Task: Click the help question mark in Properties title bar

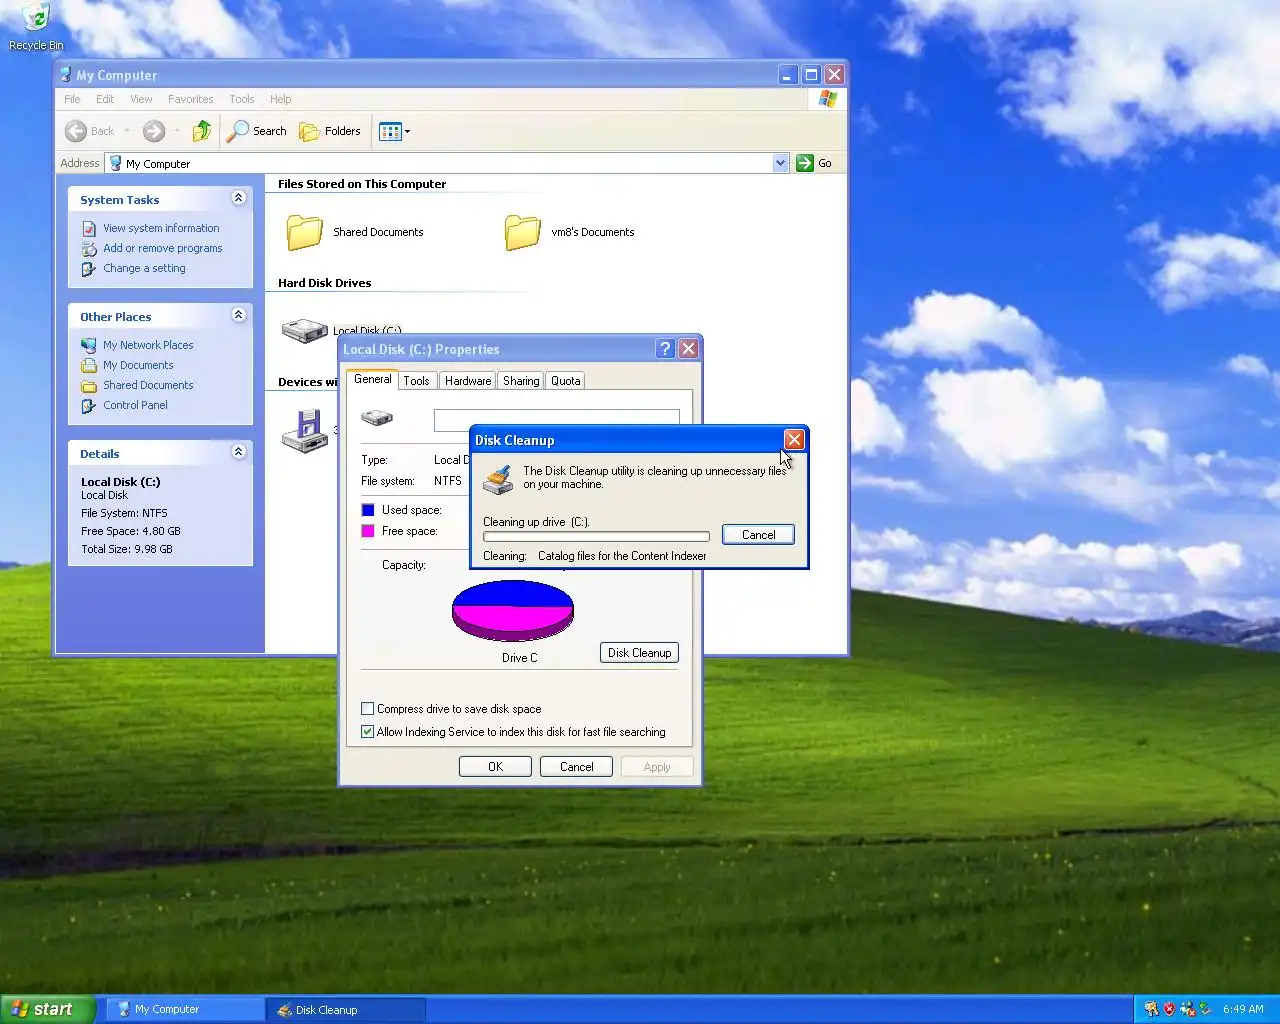Action: point(666,348)
